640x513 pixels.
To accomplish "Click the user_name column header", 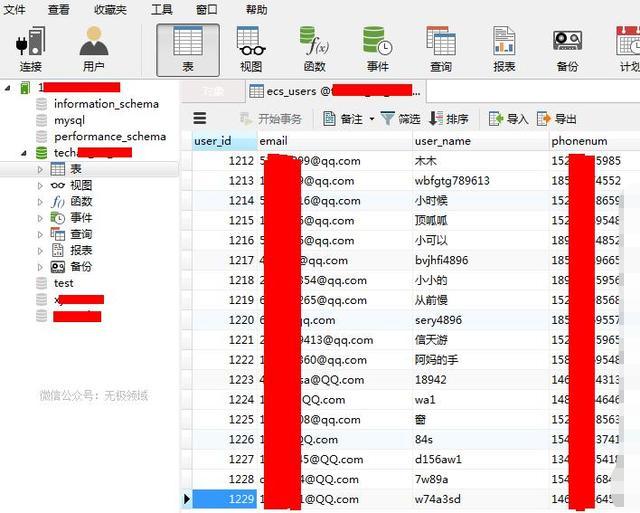I will pos(480,141).
